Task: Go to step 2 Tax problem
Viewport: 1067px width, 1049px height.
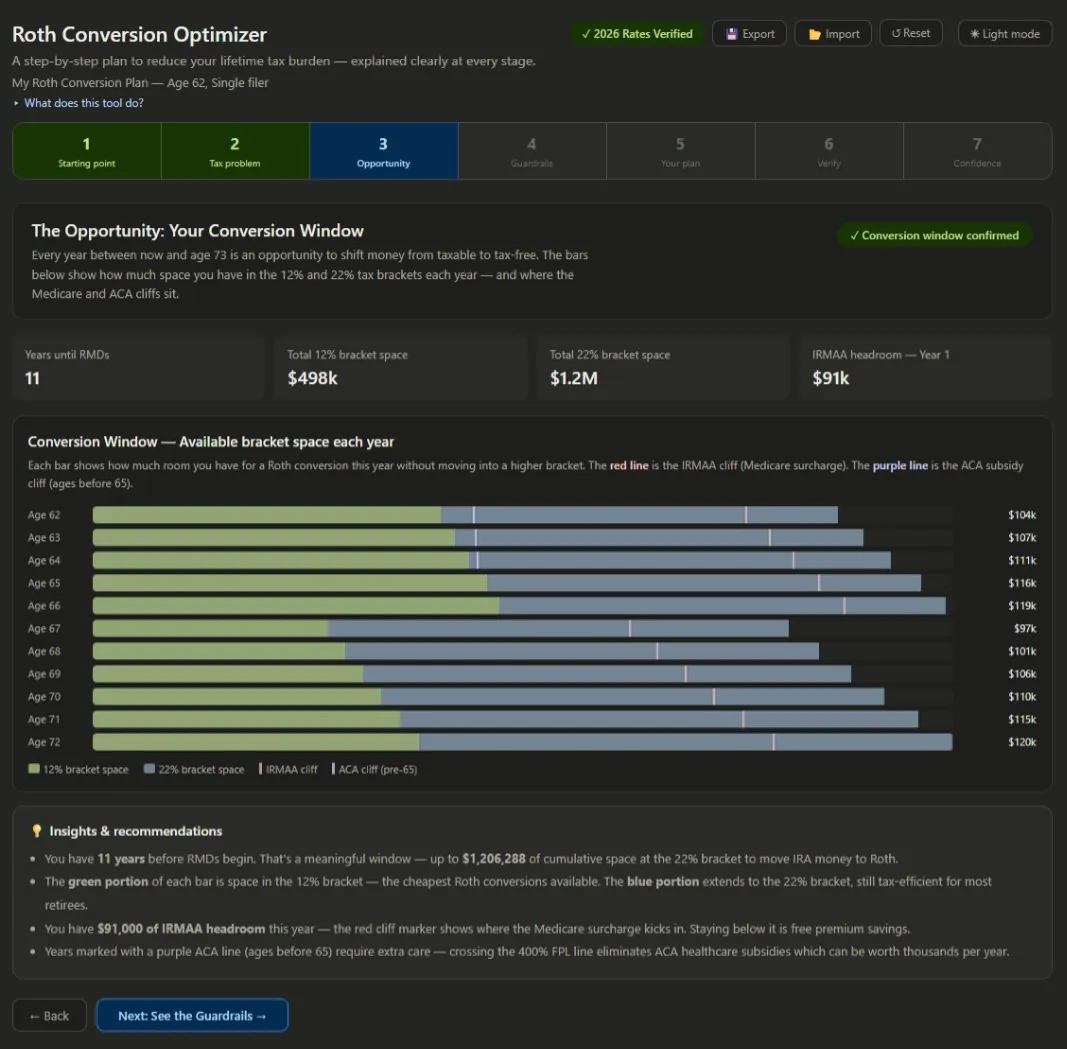Action: click(235, 151)
